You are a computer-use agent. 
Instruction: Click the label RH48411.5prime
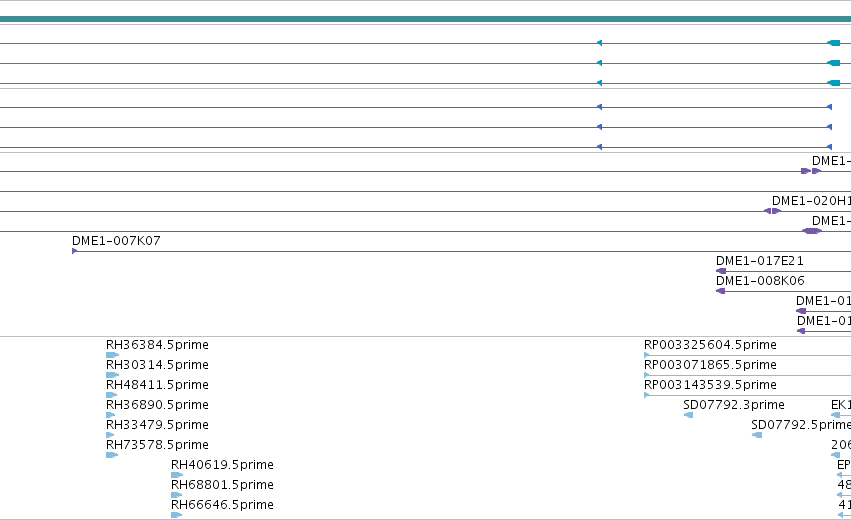pos(157,385)
